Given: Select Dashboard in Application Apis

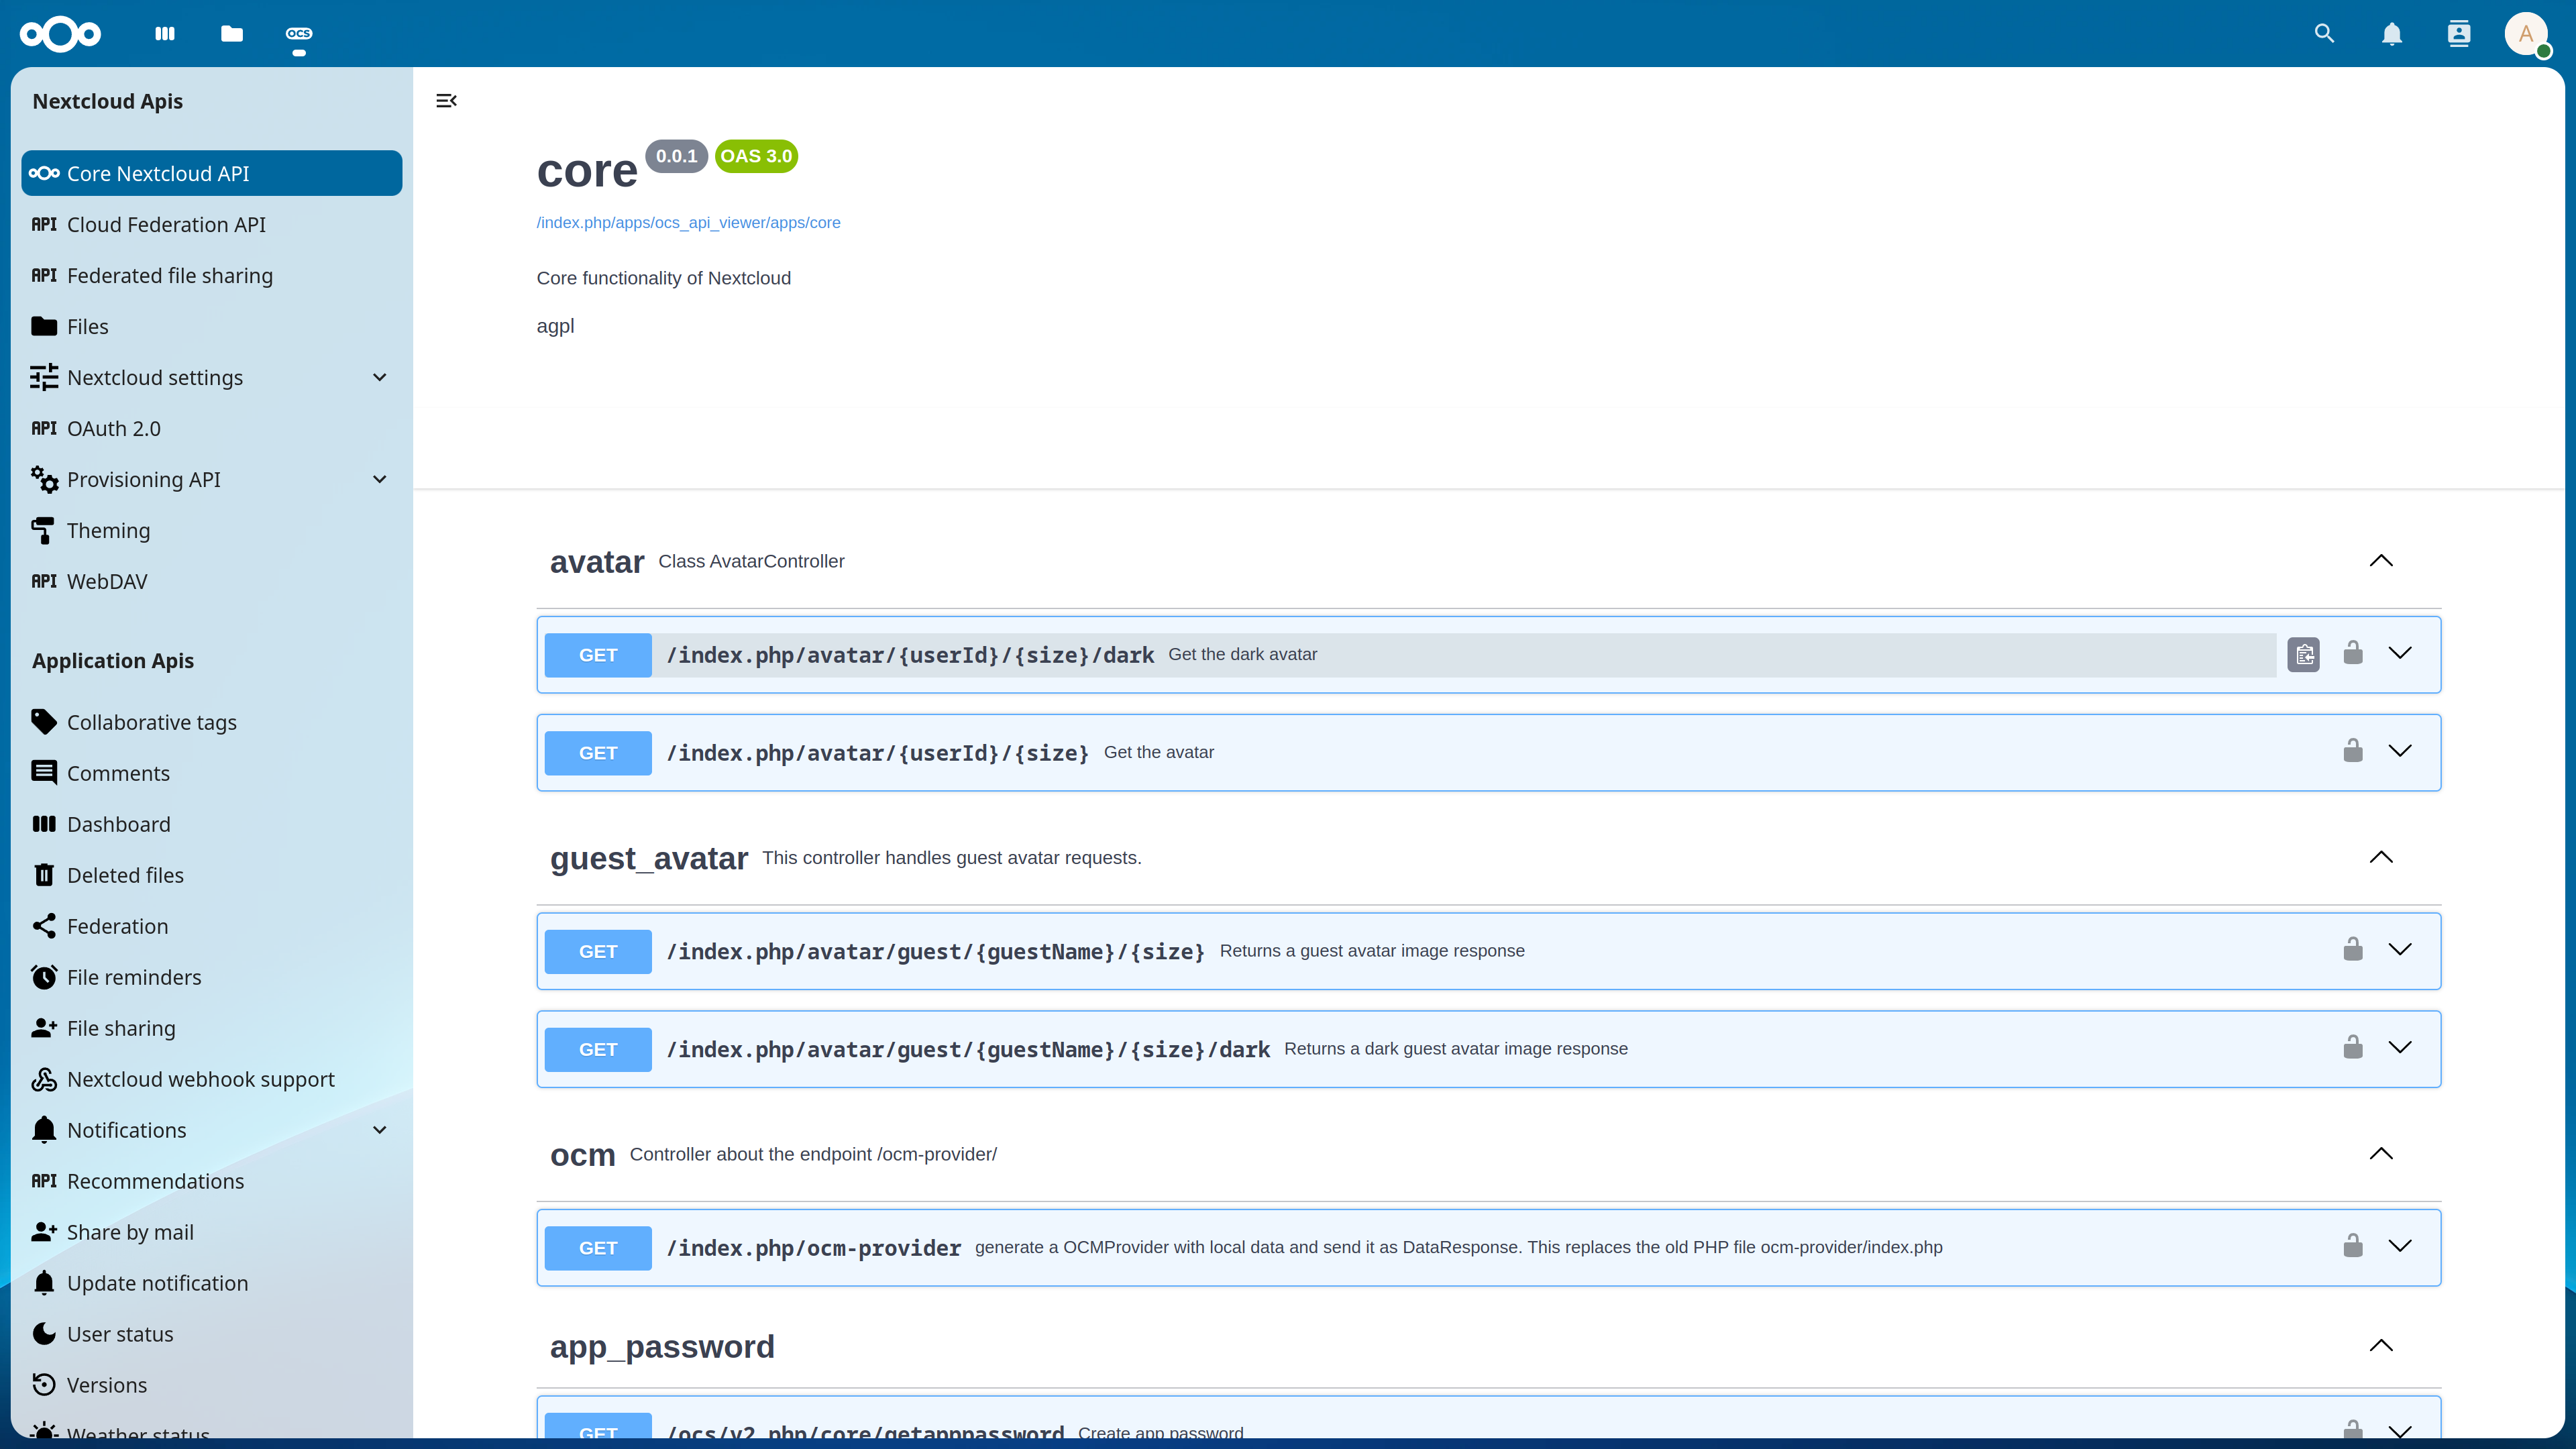Looking at the screenshot, I should [x=212, y=824].
